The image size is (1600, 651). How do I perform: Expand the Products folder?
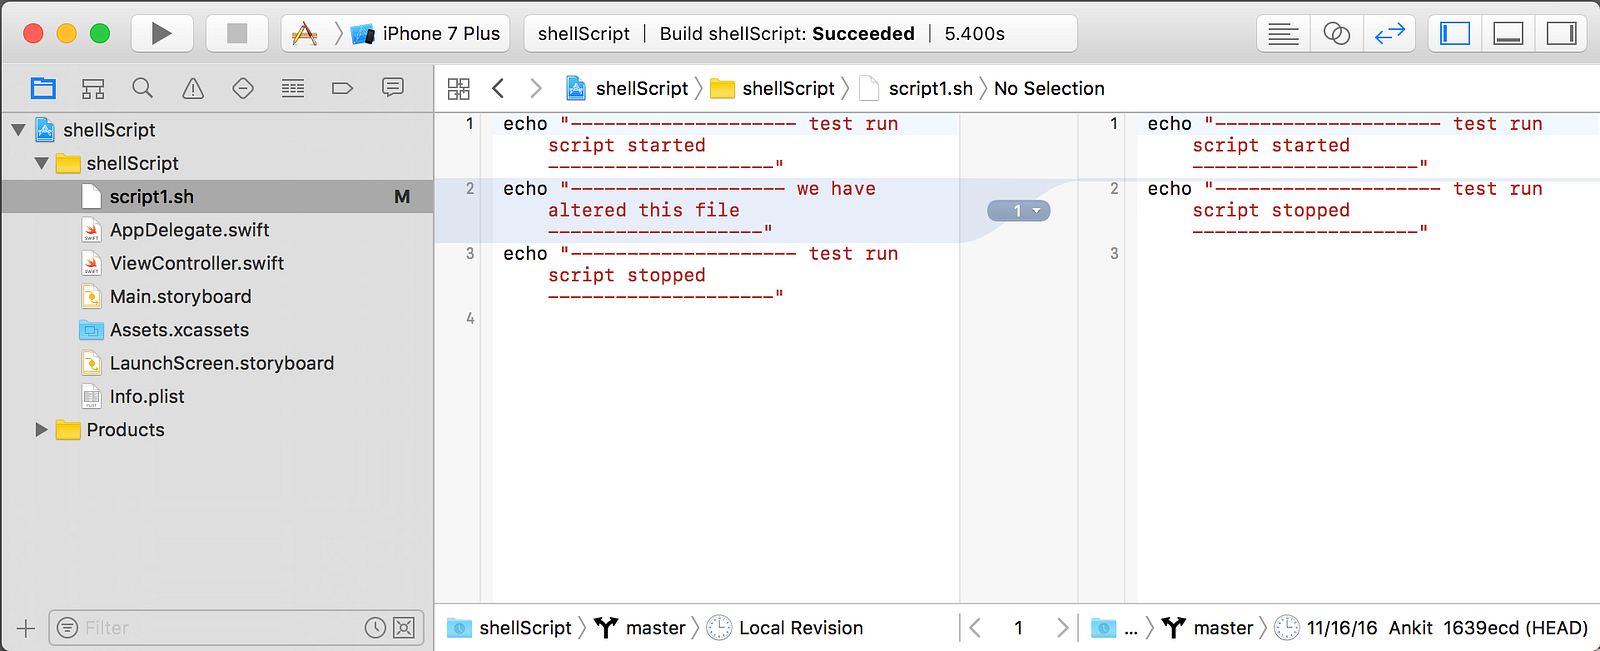tap(41, 430)
